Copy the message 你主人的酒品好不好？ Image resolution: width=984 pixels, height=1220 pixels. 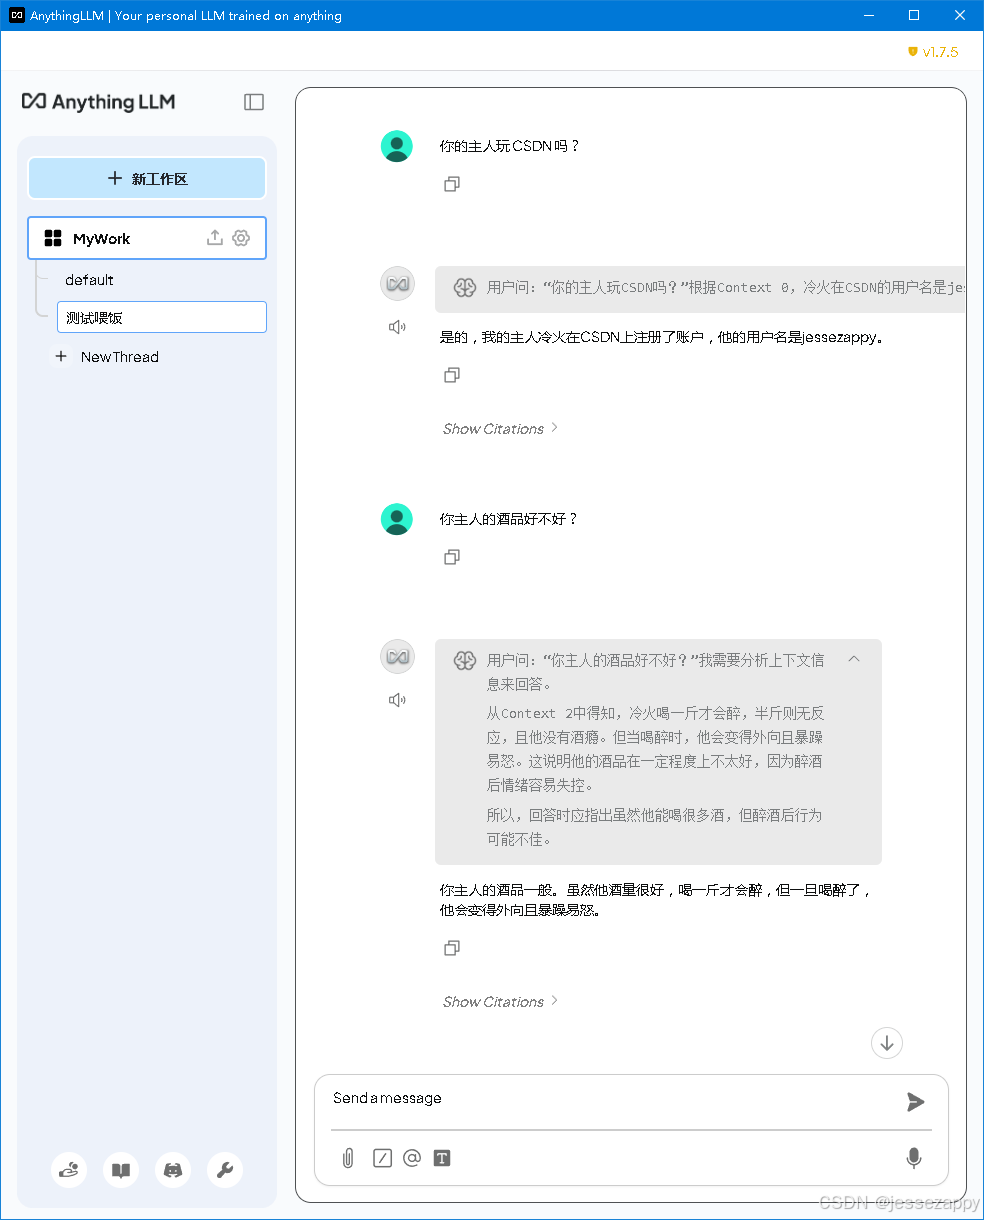pyautogui.click(x=452, y=557)
